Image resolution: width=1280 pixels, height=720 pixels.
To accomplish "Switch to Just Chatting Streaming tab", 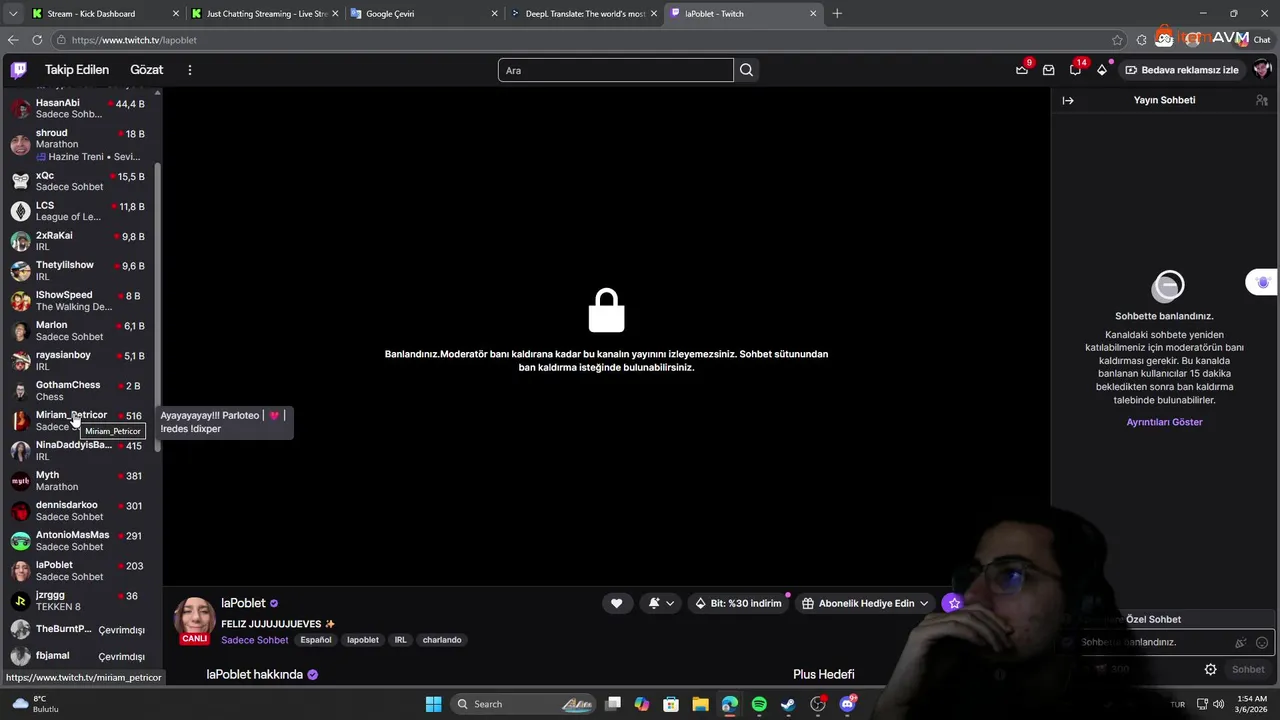I will click(x=266, y=14).
